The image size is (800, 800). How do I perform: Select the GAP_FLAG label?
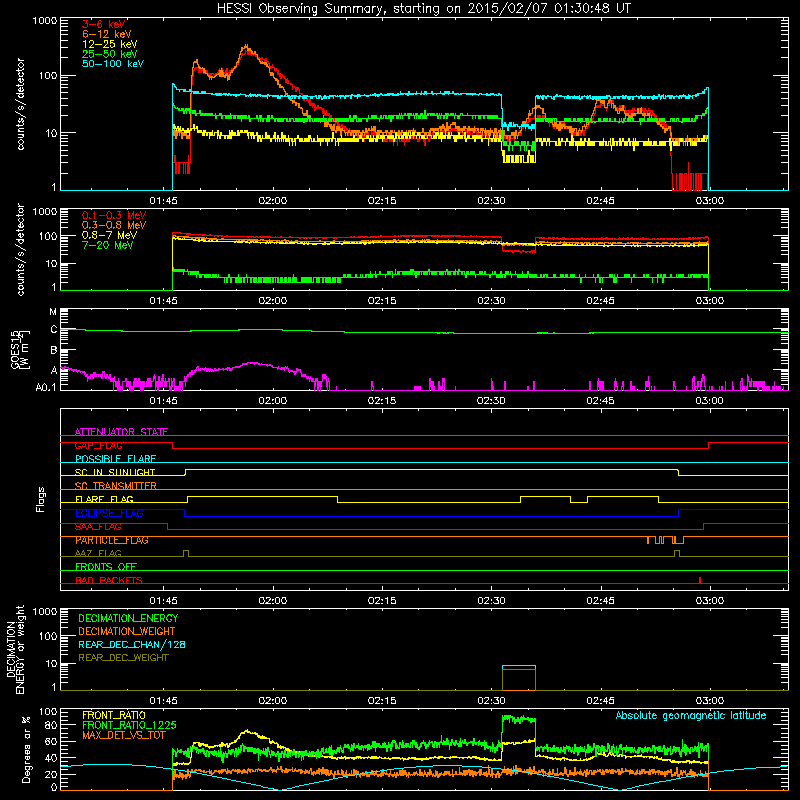point(98,445)
